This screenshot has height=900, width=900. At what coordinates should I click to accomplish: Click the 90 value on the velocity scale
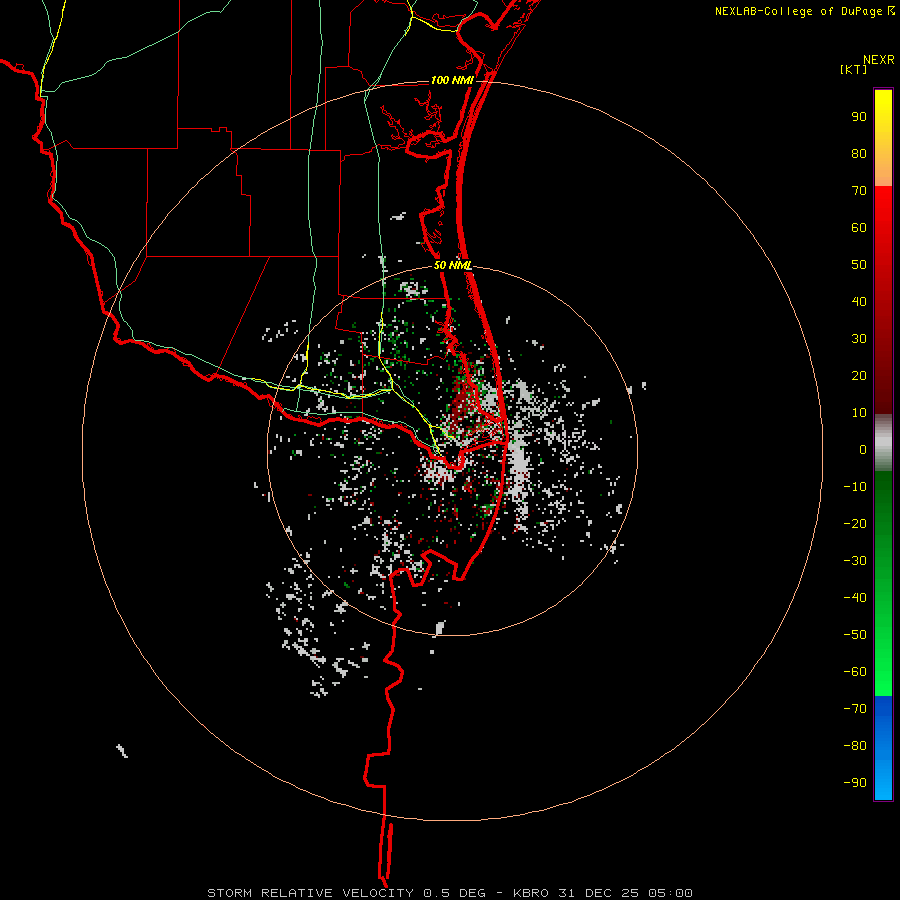pos(859,117)
